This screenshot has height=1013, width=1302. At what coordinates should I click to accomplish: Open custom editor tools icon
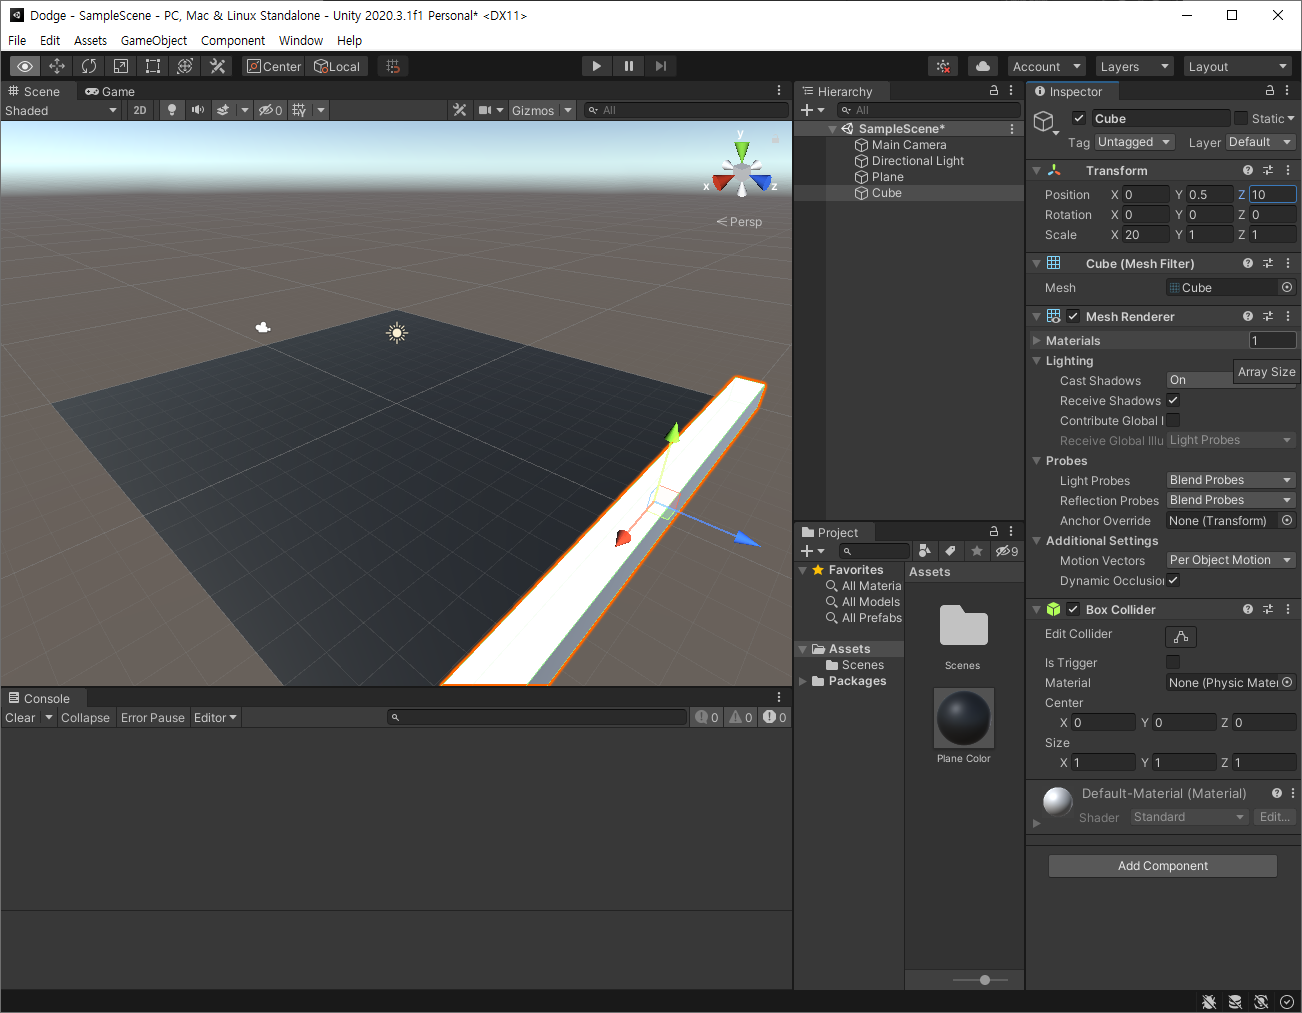[x=217, y=66]
